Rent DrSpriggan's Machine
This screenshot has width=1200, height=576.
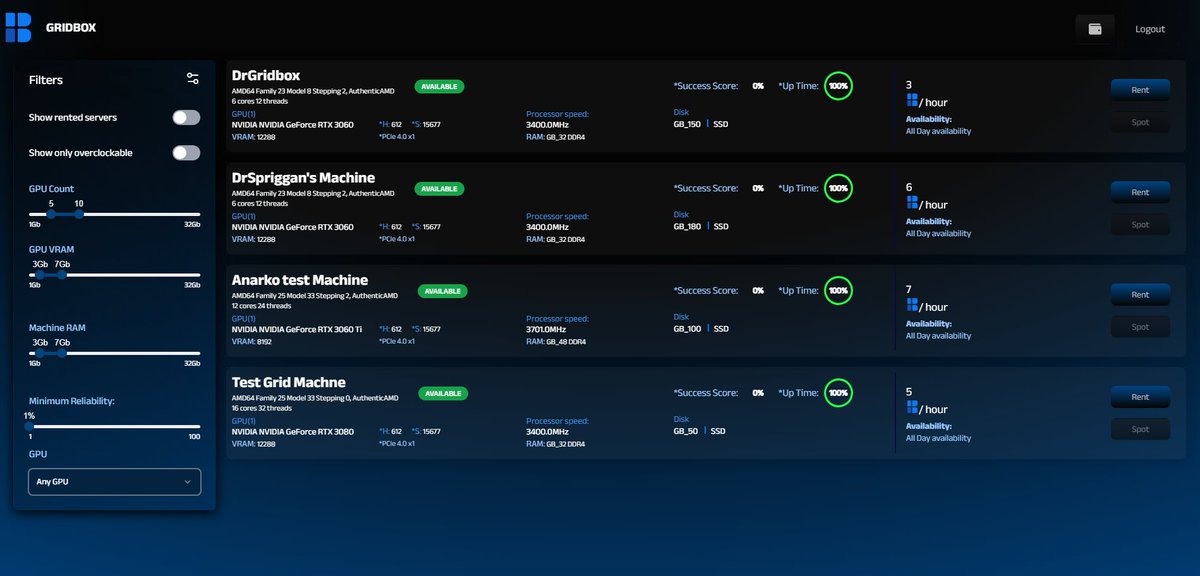pos(1140,192)
